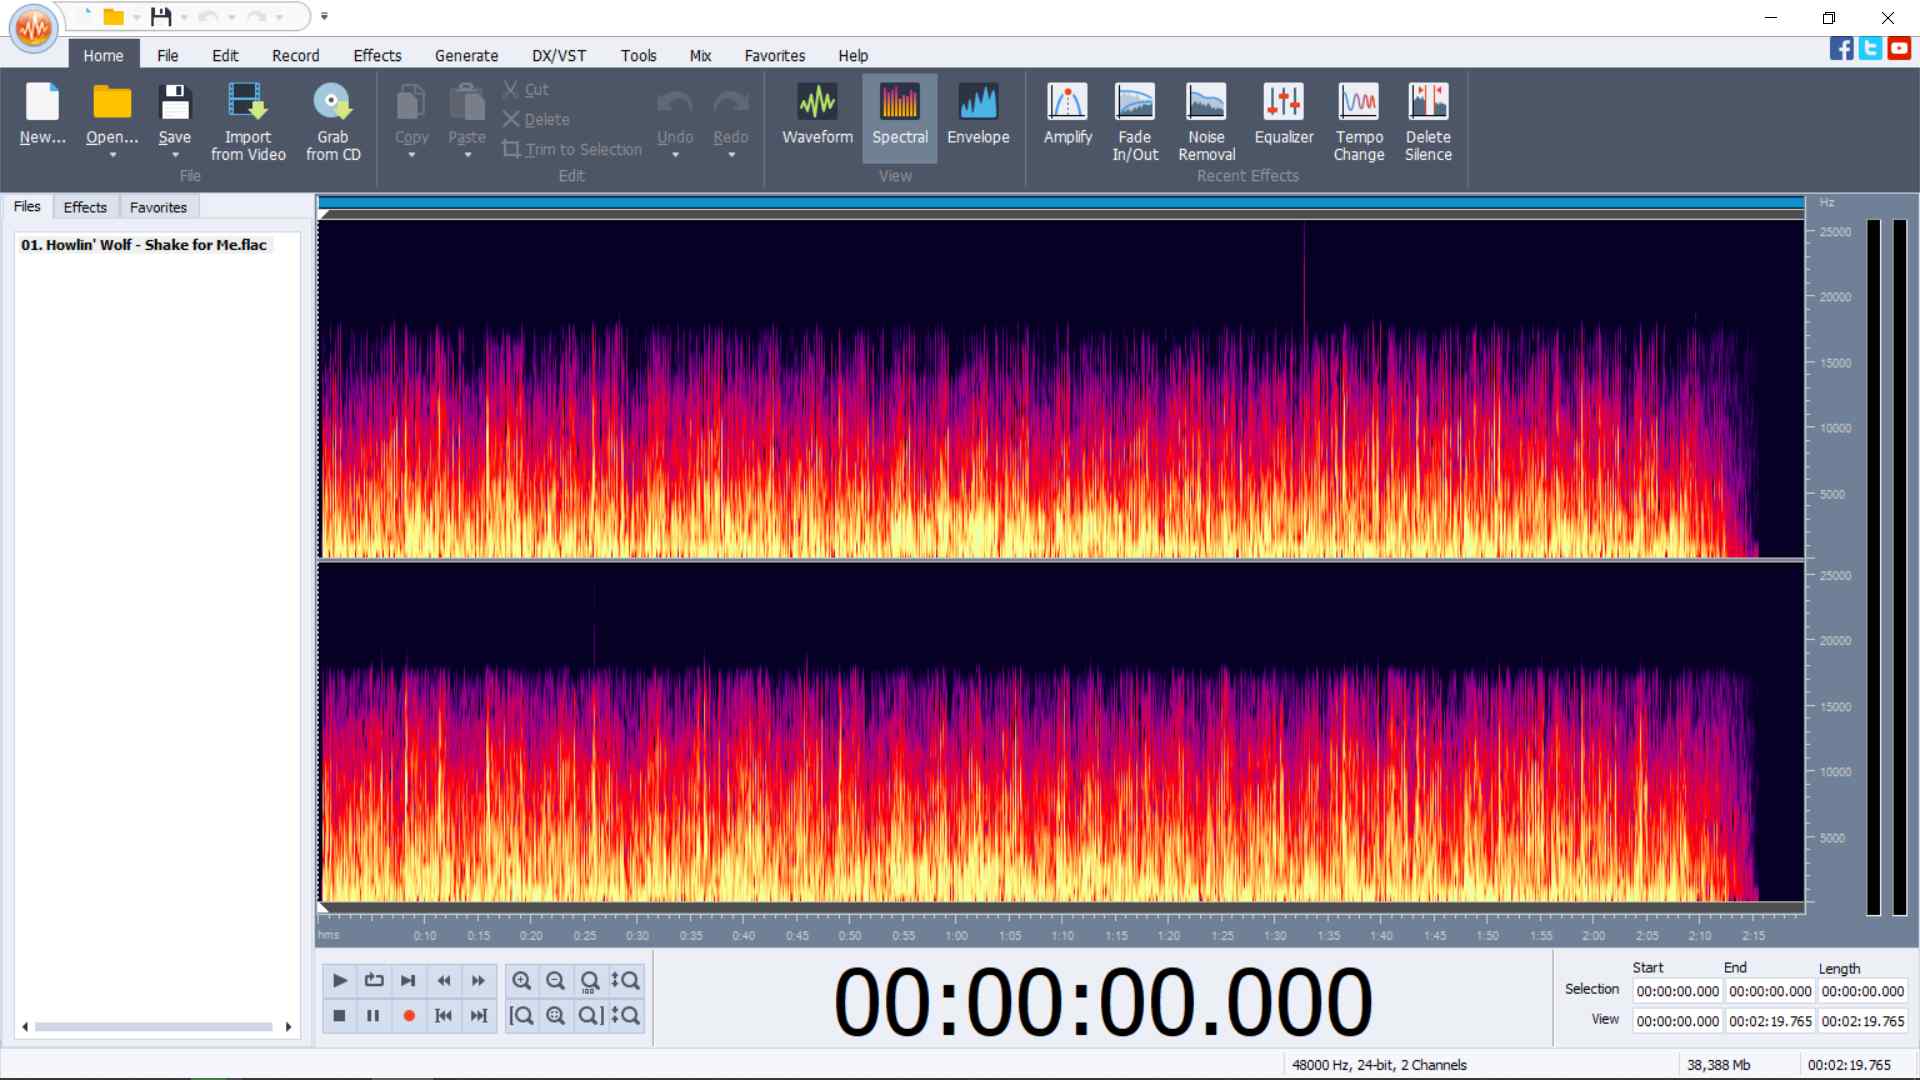Open the Customize Quick Access Toolbar dropdown
The width and height of the screenshot is (1920, 1080).
click(324, 16)
